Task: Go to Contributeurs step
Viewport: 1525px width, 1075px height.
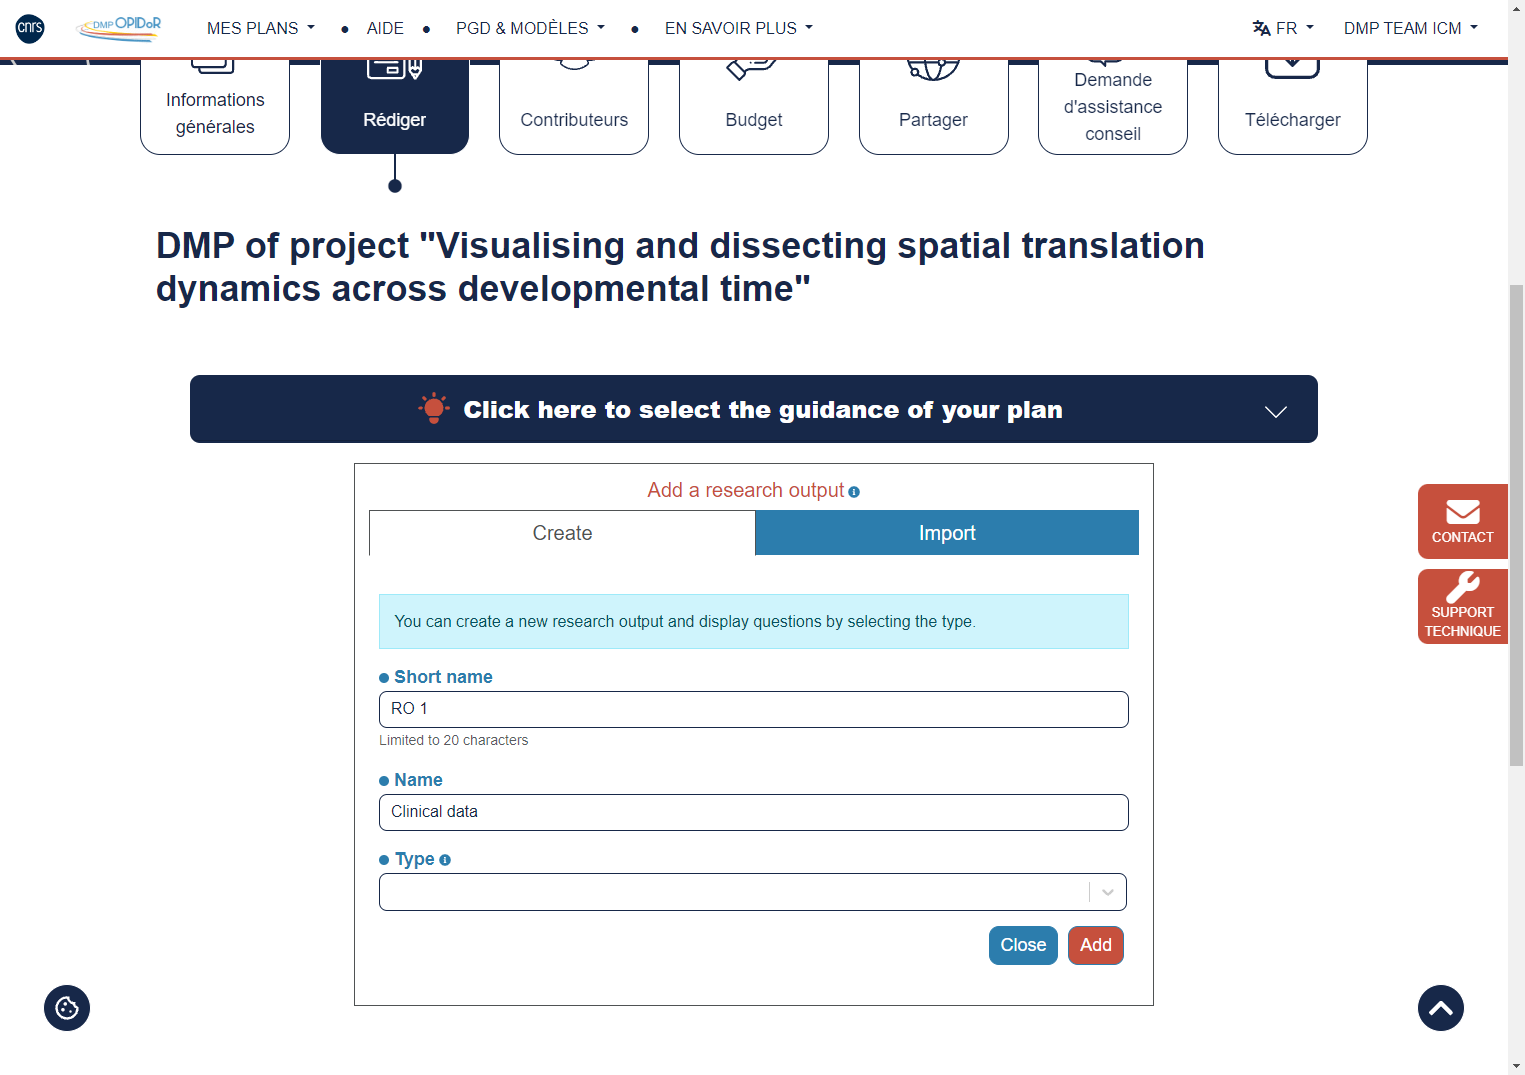Action: coord(574,107)
